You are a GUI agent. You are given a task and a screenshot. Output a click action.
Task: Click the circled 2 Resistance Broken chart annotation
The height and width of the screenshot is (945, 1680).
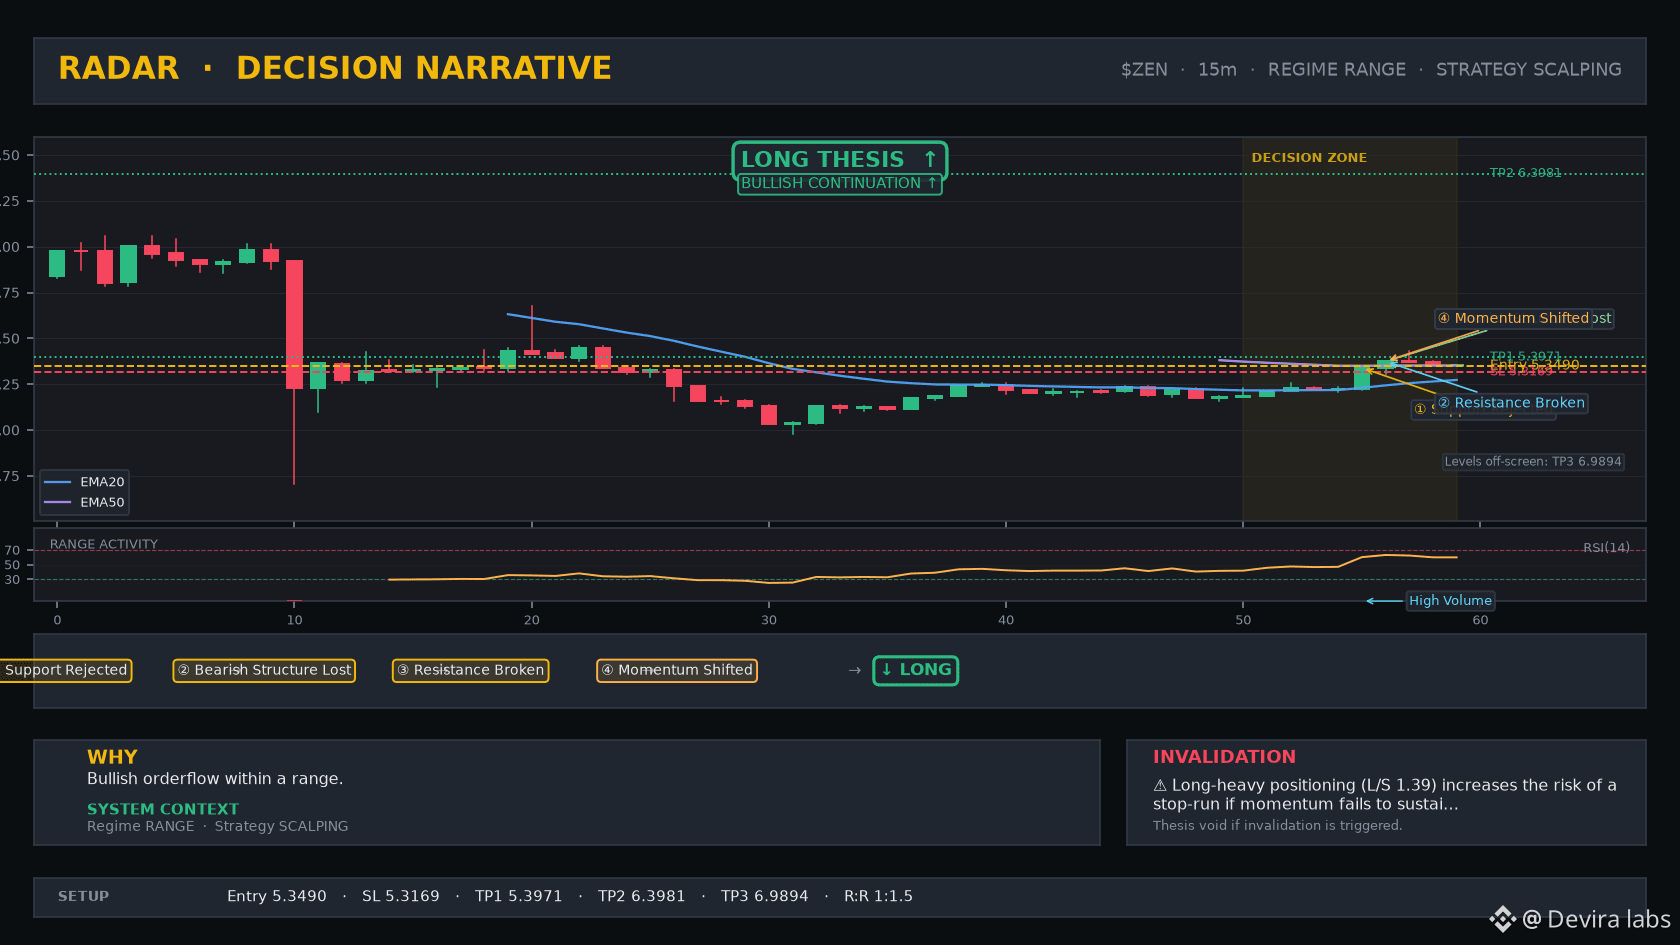point(1511,403)
